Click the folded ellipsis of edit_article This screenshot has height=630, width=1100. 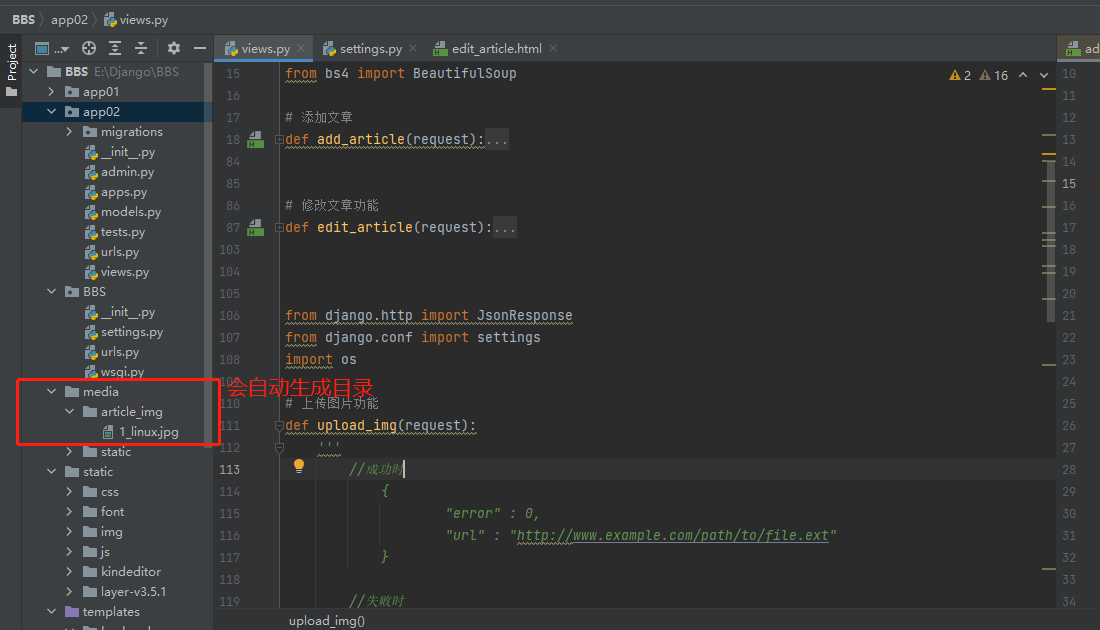[505, 227]
